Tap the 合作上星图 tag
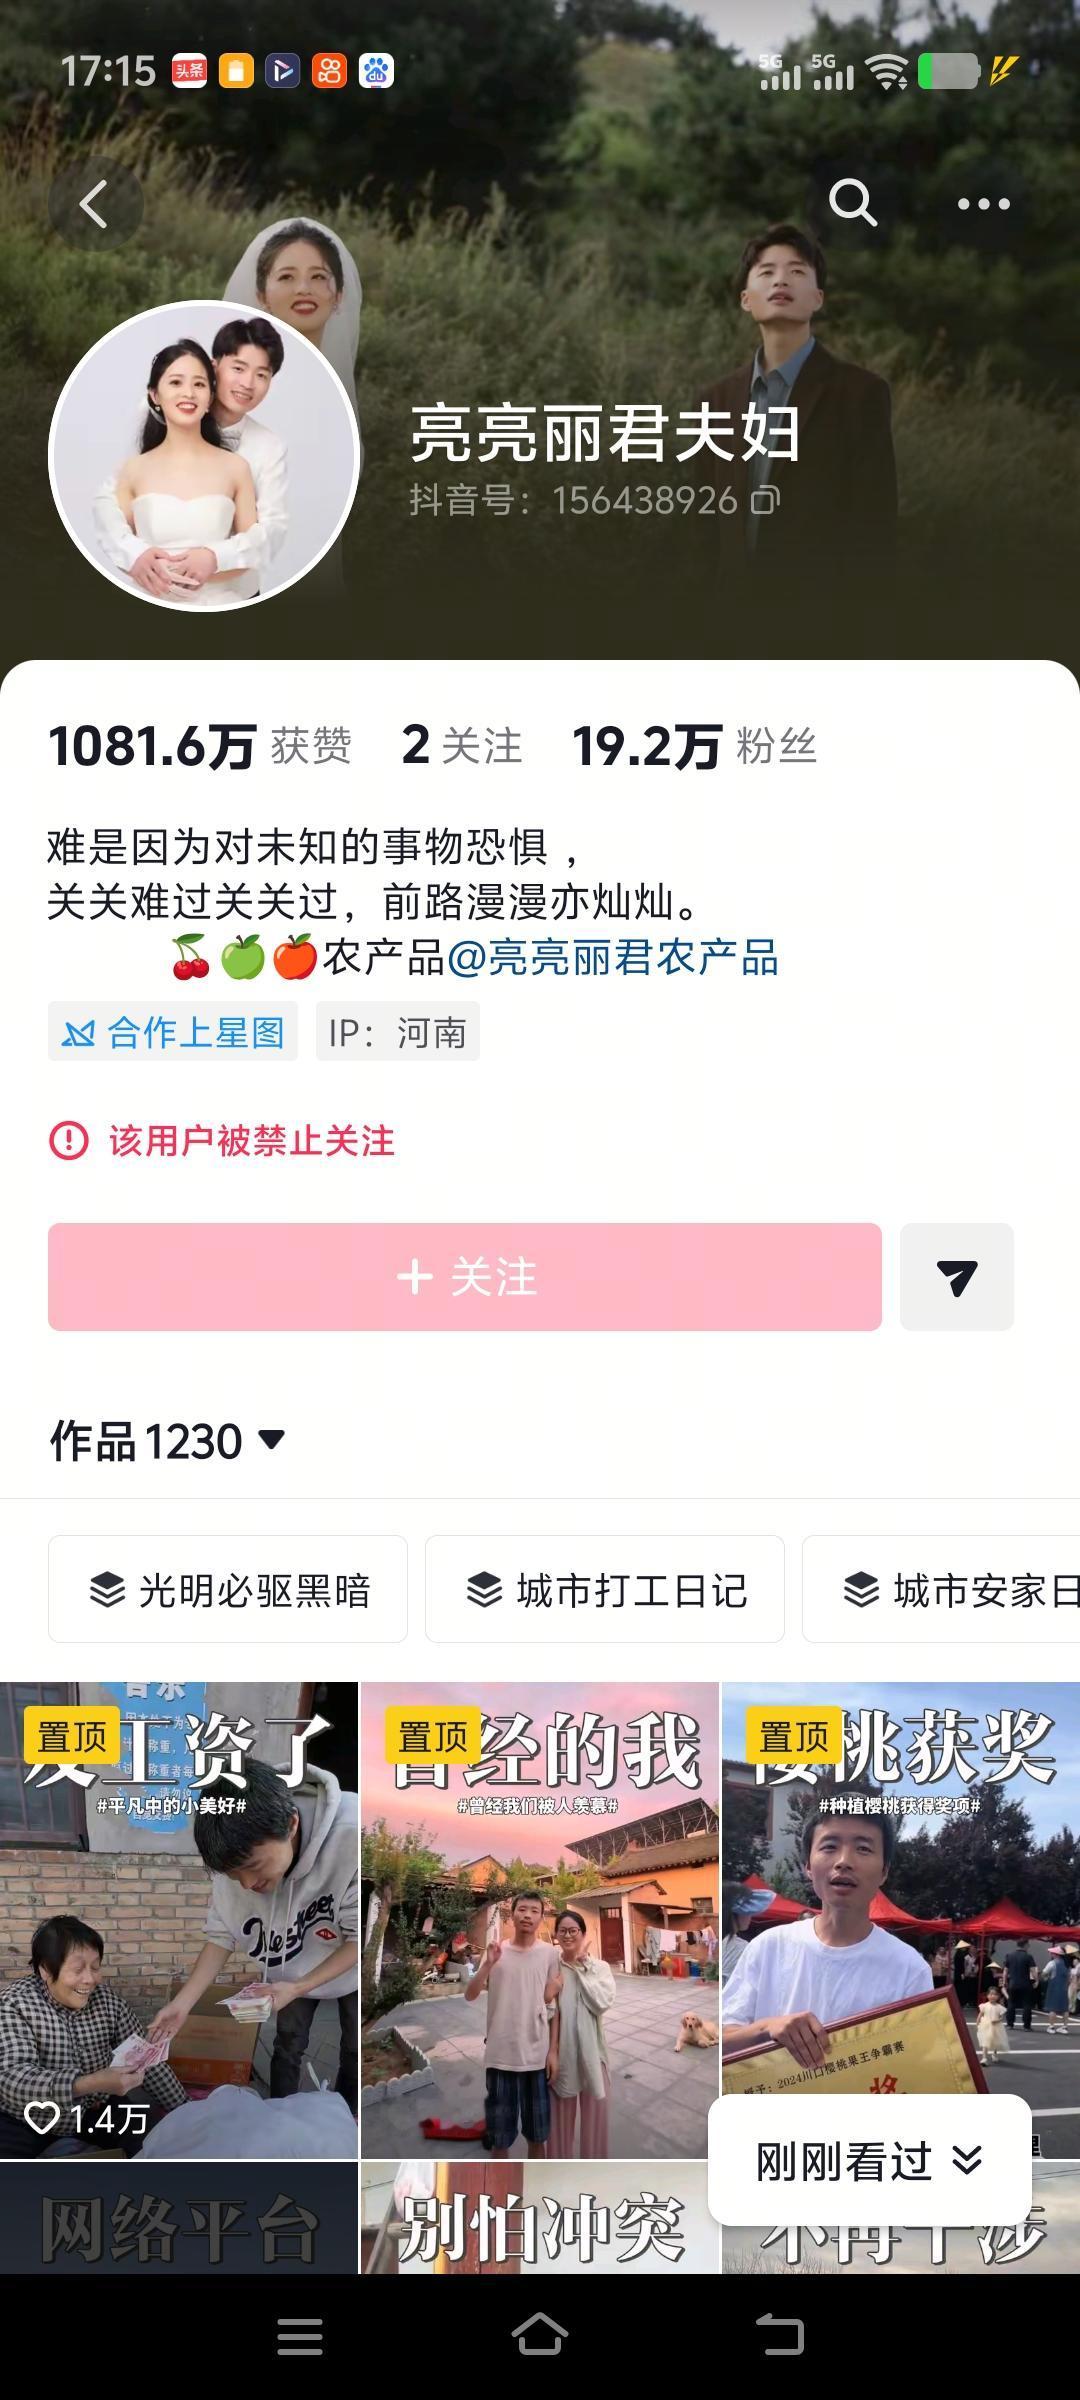The height and width of the screenshot is (2400, 1080). tap(173, 1031)
